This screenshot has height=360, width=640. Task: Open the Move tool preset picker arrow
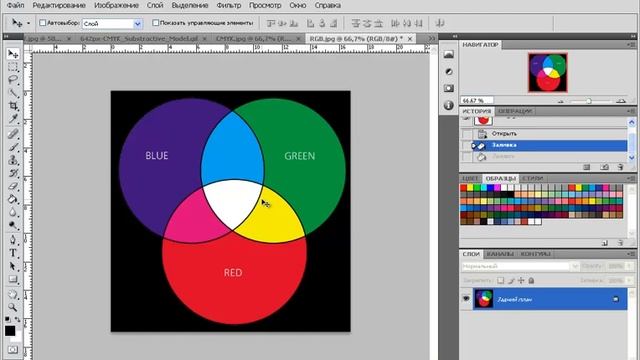click(28, 23)
